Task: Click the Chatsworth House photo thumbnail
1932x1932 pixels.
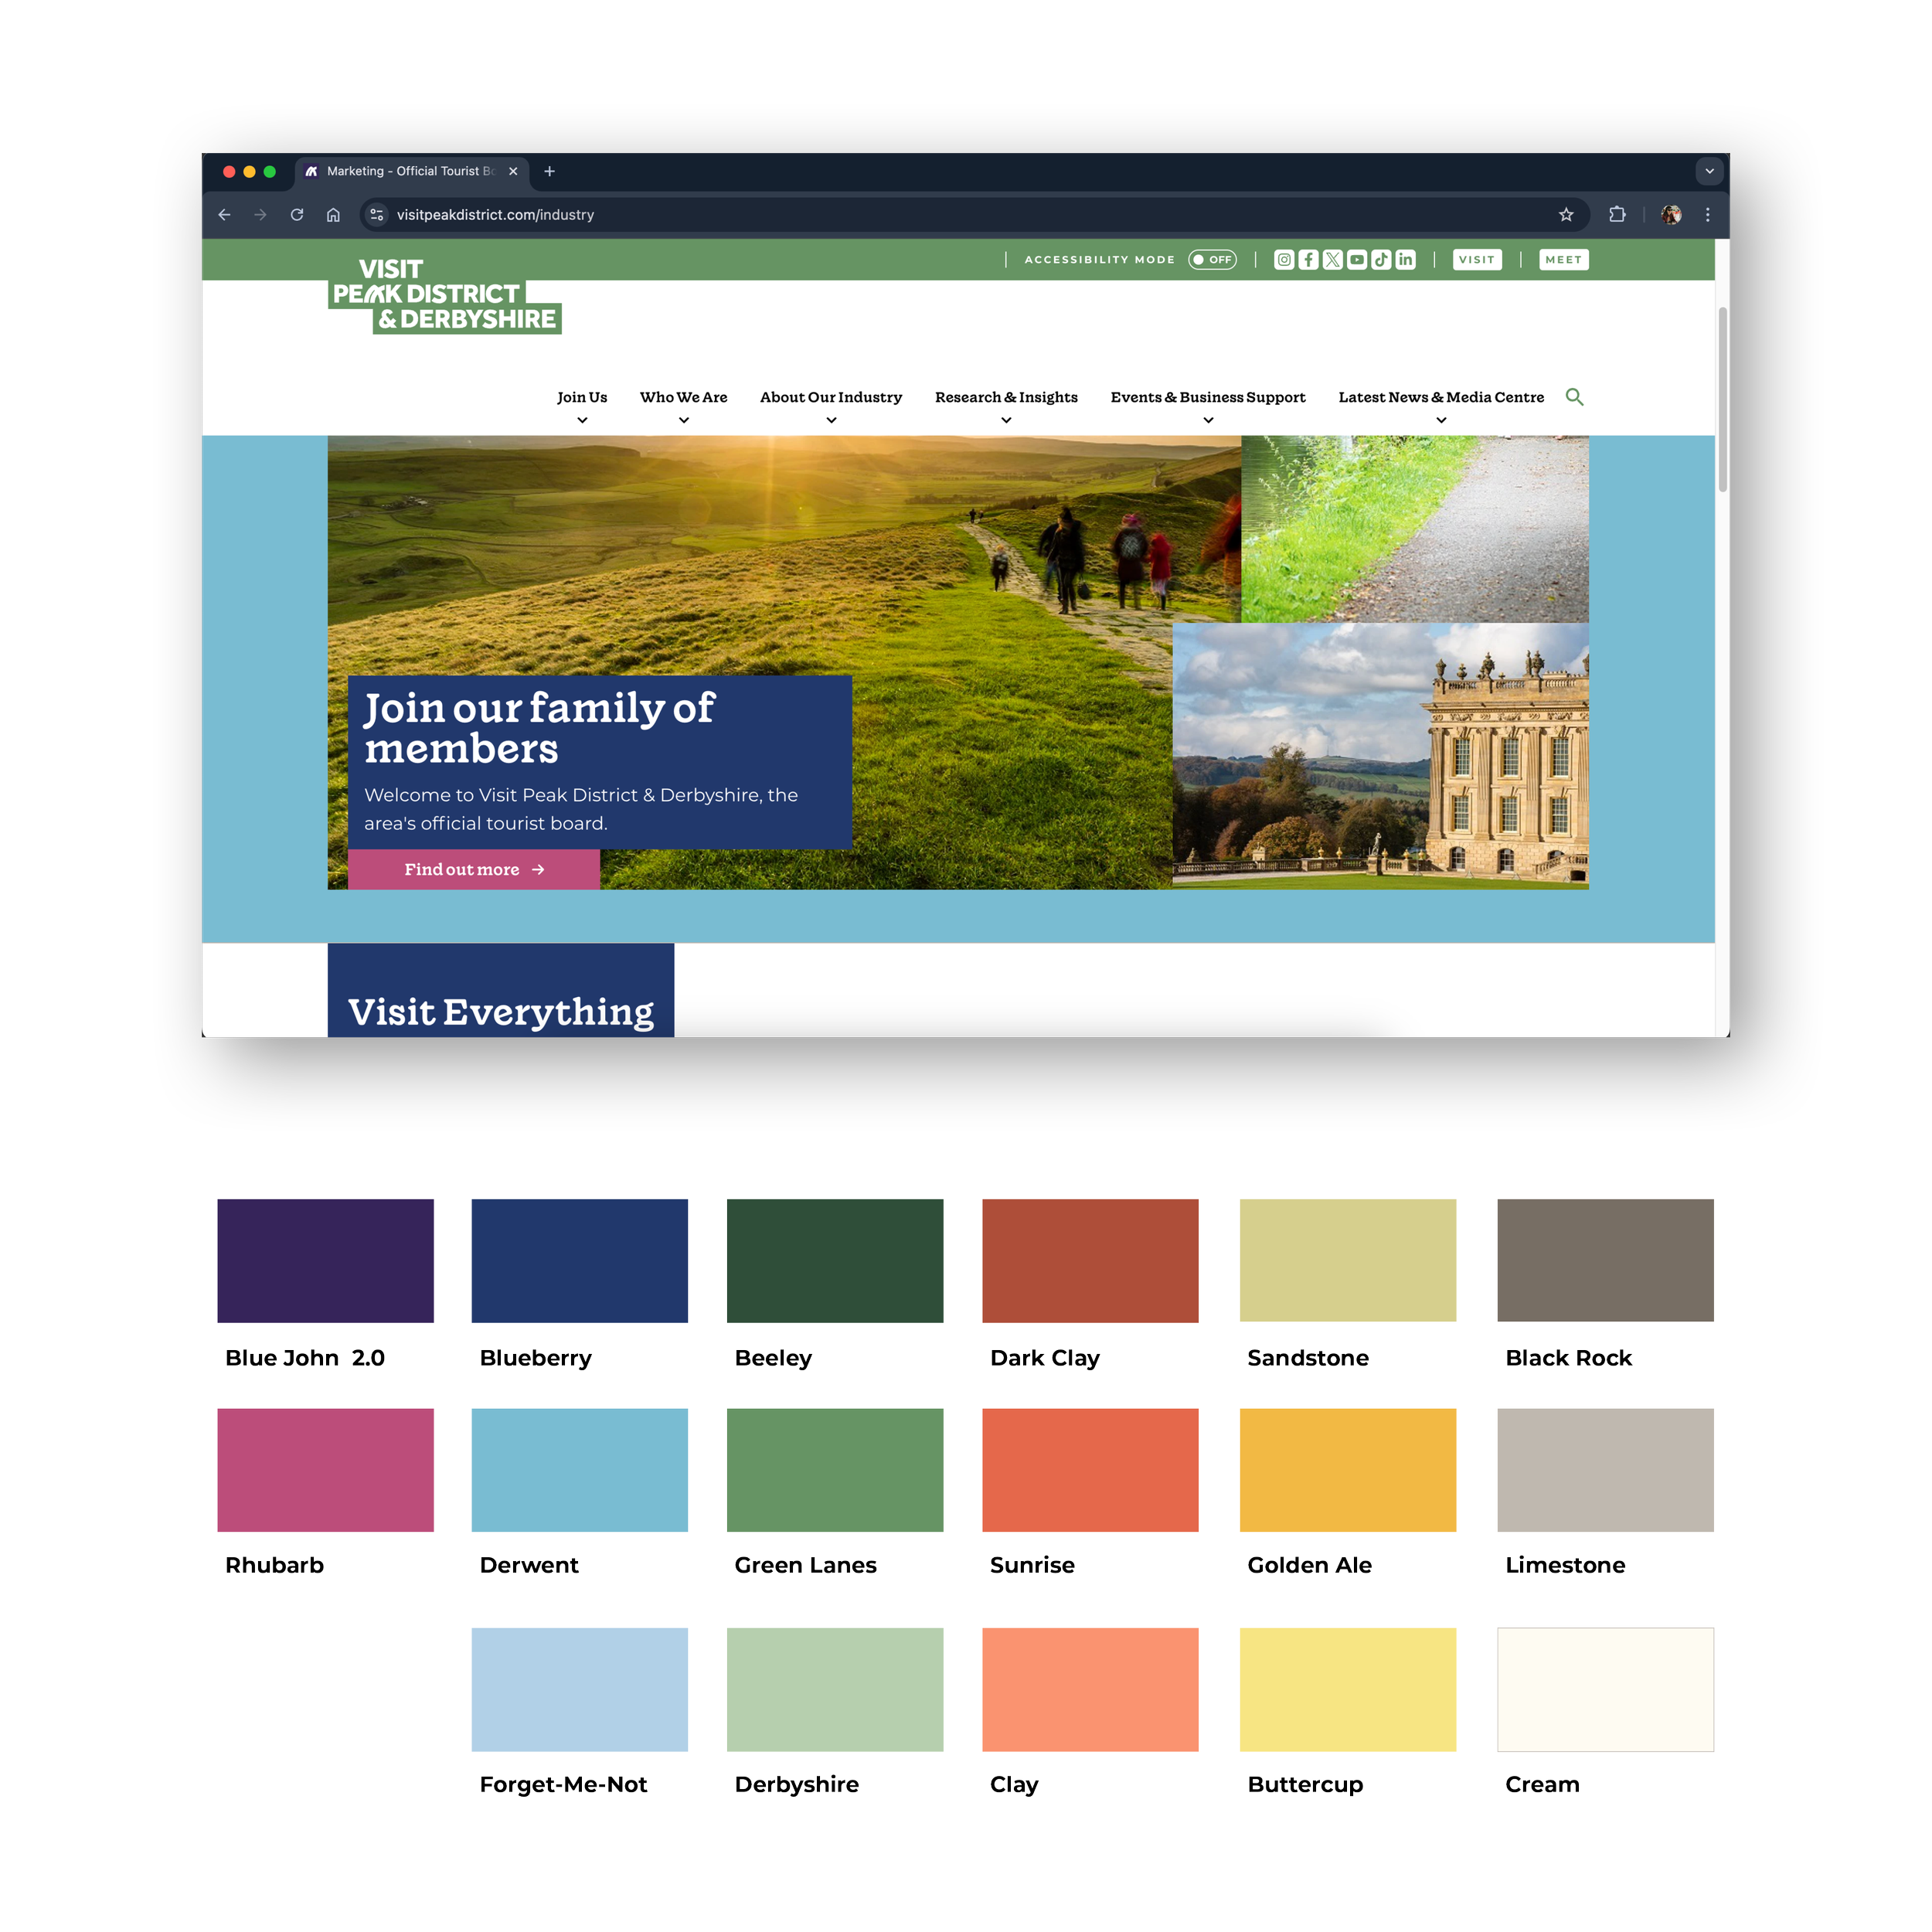Action: [x=1381, y=756]
